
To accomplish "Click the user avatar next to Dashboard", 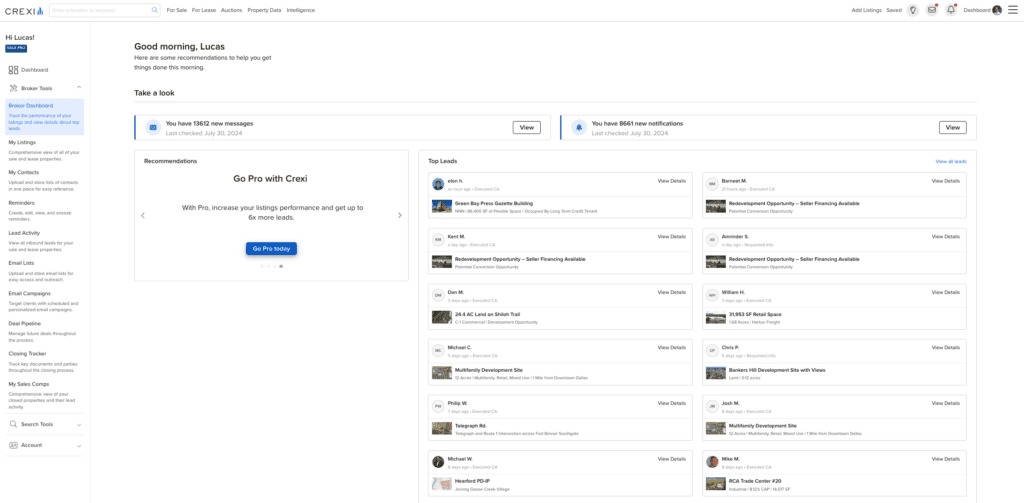I will point(997,10).
